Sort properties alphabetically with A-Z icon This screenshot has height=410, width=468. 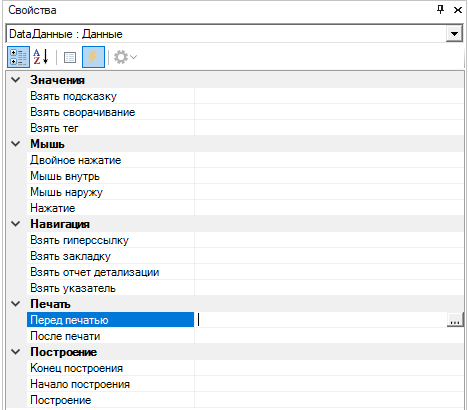tap(41, 57)
